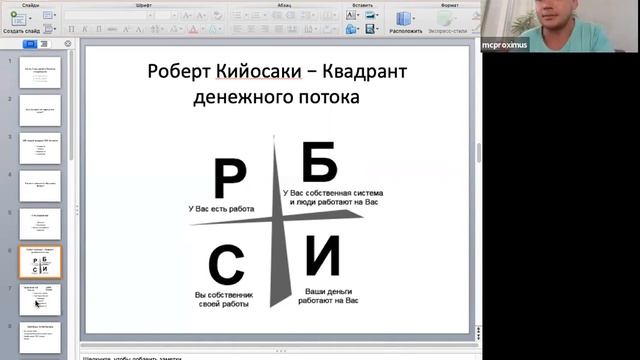The width and height of the screenshot is (640, 360).
Task: Align text left in the Абзац group
Action: tap(237, 29)
